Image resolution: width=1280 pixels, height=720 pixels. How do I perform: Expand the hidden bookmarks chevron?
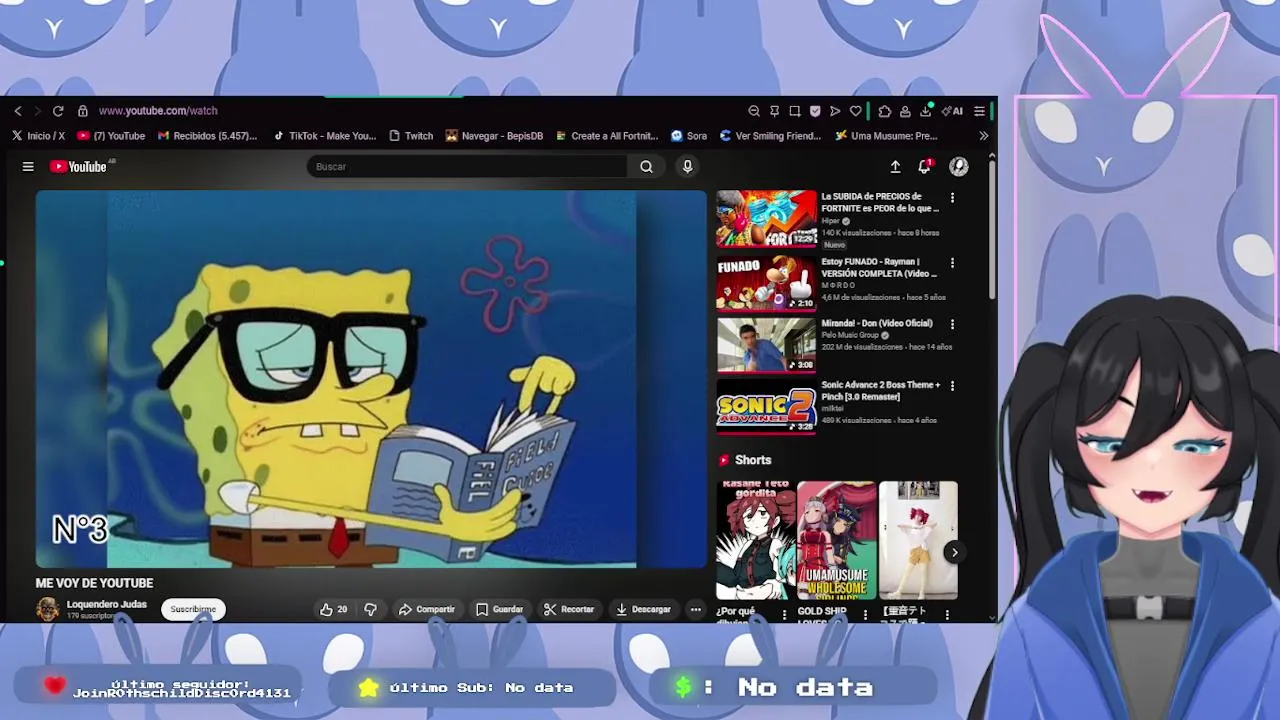point(983,136)
